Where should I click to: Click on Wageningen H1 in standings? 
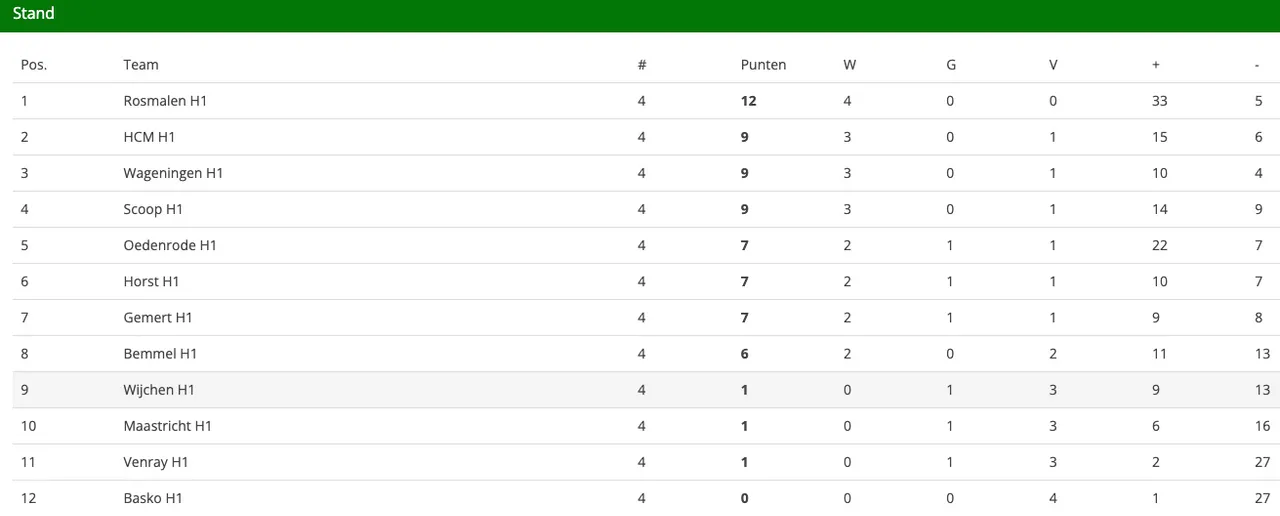[173, 173]
